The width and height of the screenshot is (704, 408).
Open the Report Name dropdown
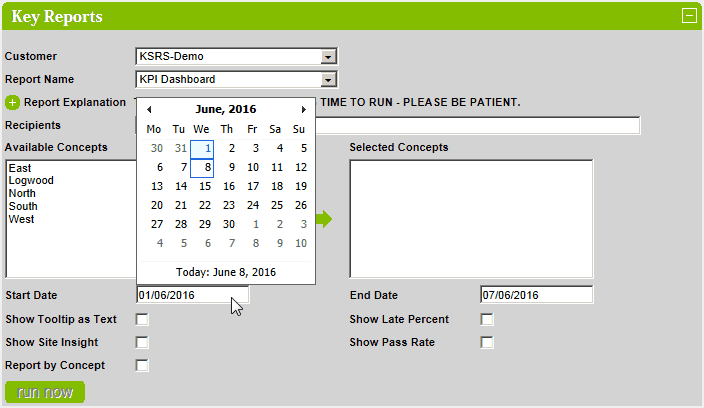coord(328,80)
